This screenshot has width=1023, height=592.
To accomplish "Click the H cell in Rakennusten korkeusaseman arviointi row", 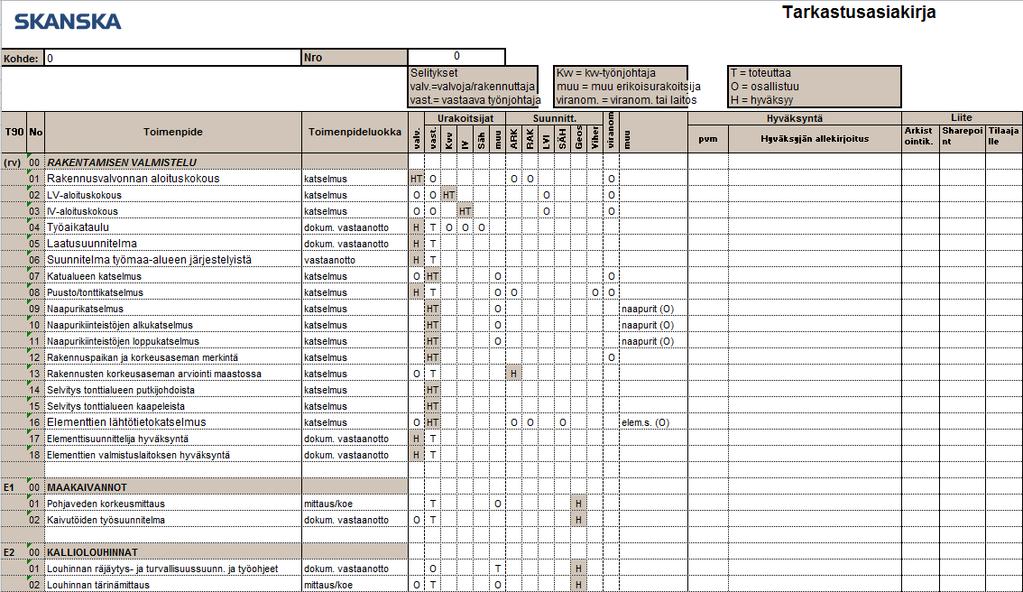I will 513,373.
